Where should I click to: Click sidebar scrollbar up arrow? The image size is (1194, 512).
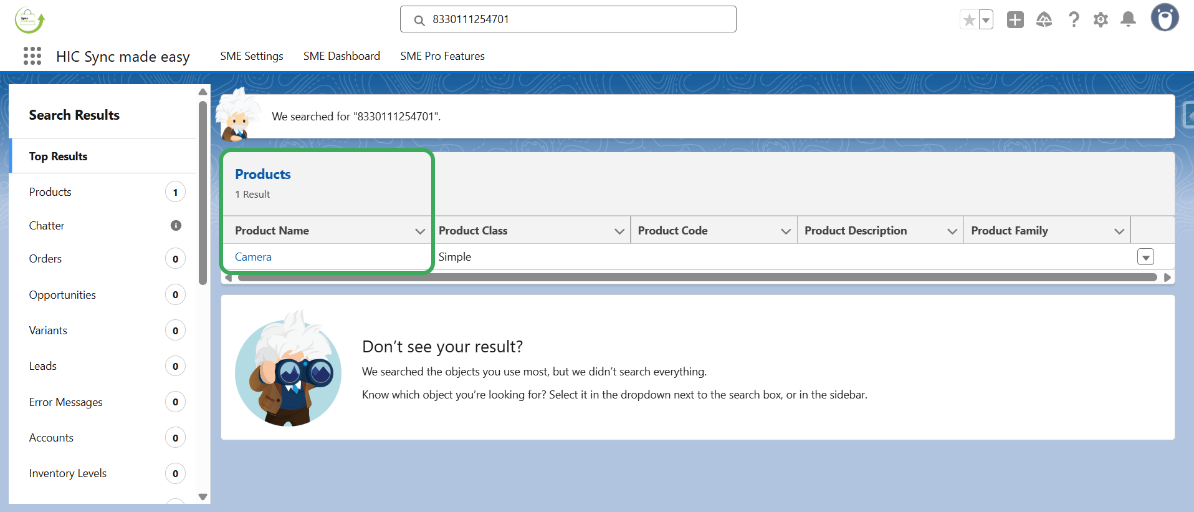[203, 92]
